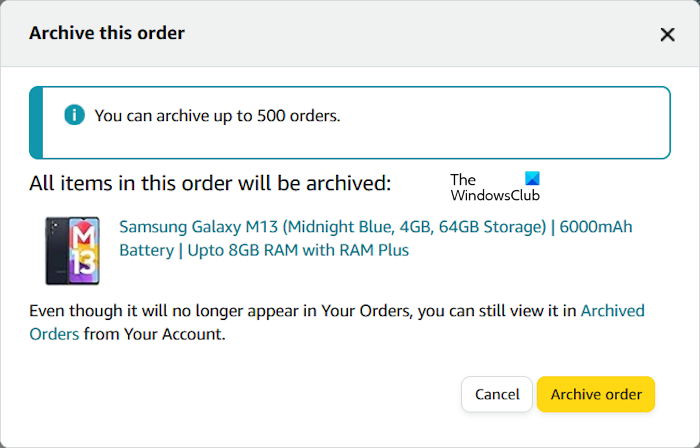The width and height of the screenshot is (700, 448).
Task: Click the 'Archive this order' dialog title
Action: (x=107, y=33)
